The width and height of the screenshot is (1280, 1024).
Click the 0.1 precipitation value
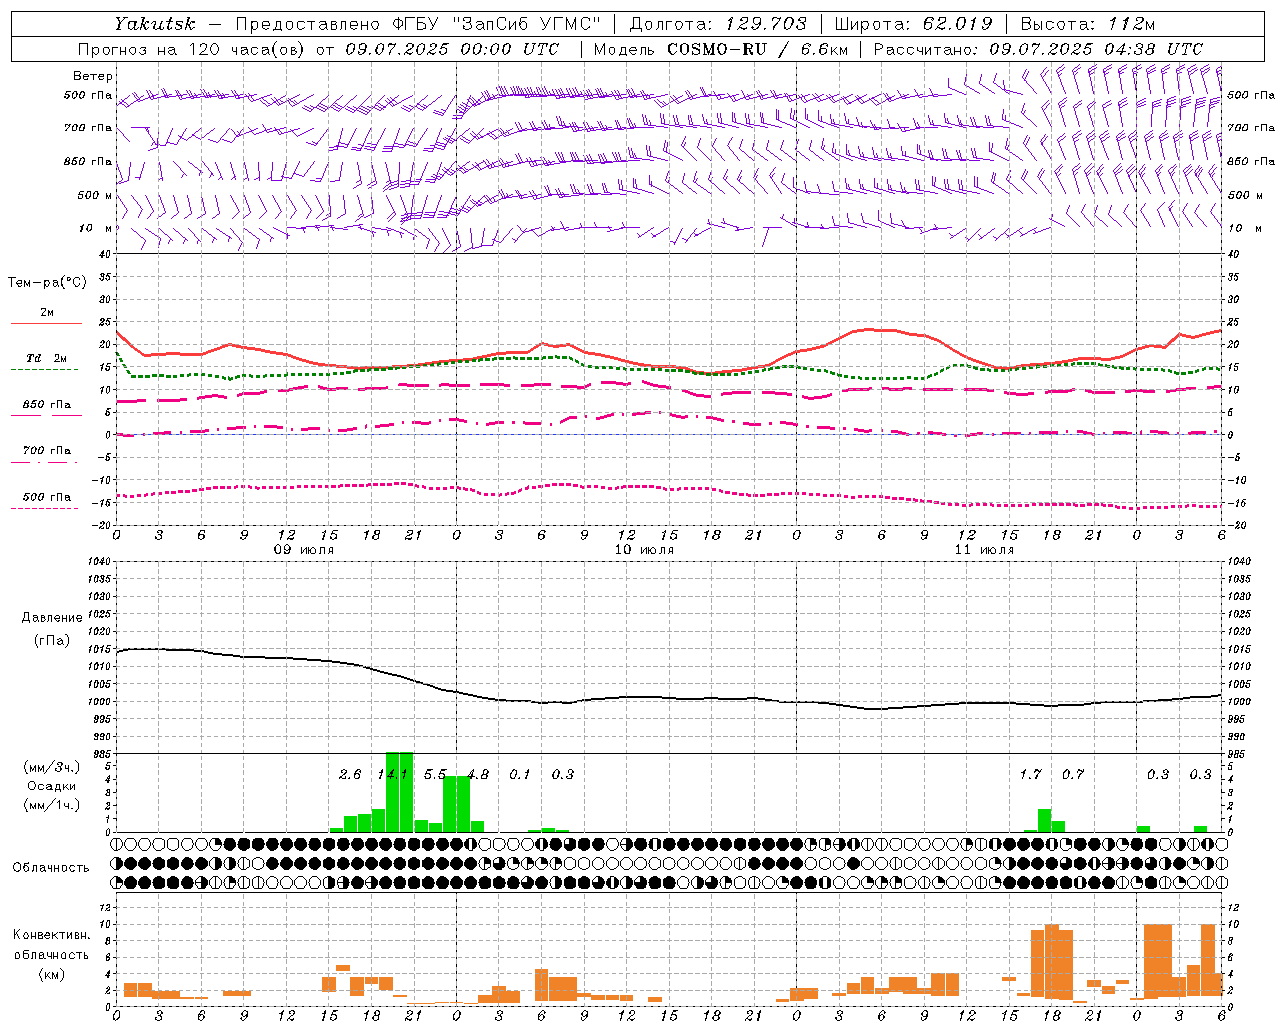520,774
